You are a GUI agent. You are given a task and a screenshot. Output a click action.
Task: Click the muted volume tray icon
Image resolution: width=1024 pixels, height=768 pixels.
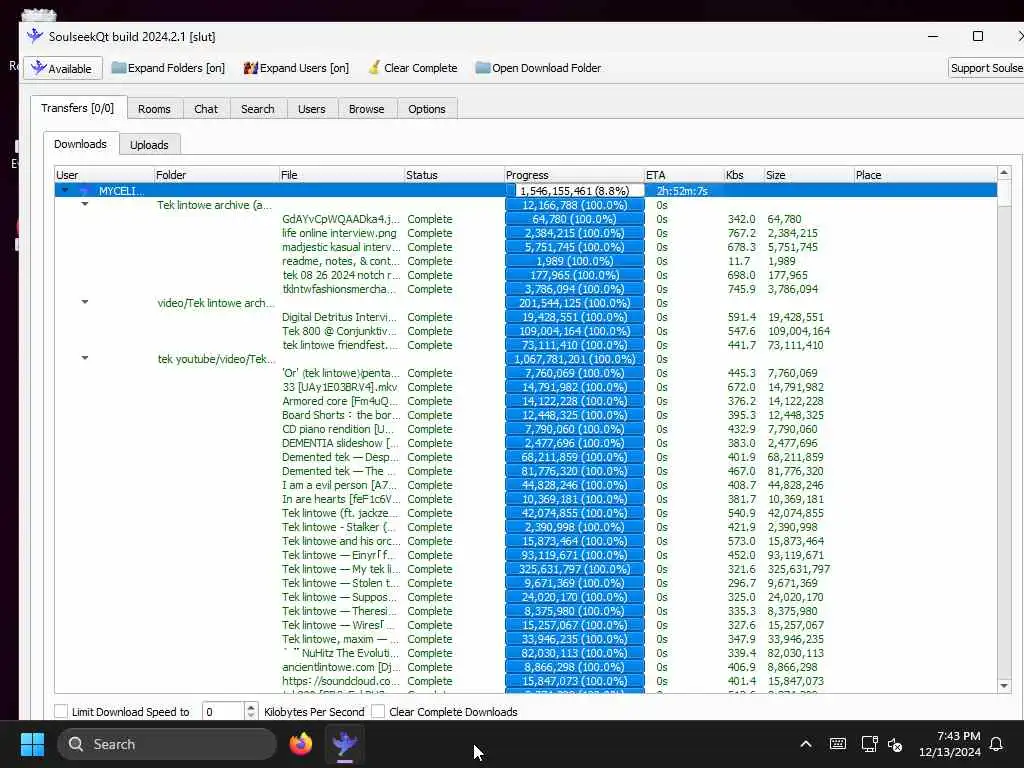point(896,744)
